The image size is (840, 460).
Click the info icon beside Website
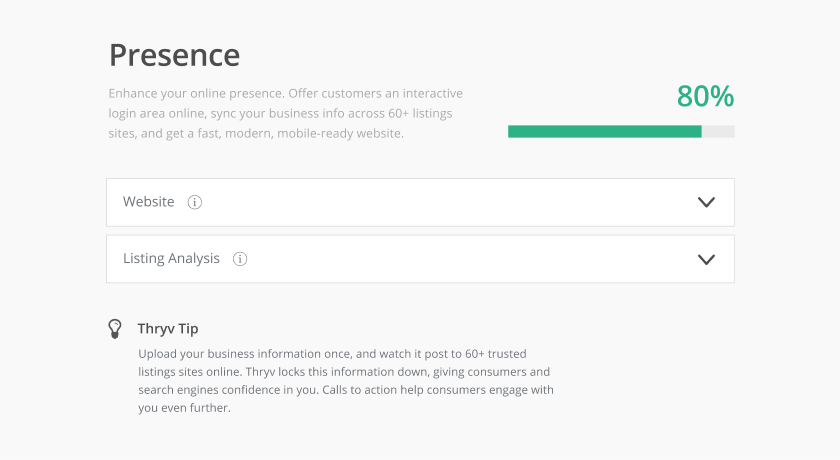tap(194, 202)
